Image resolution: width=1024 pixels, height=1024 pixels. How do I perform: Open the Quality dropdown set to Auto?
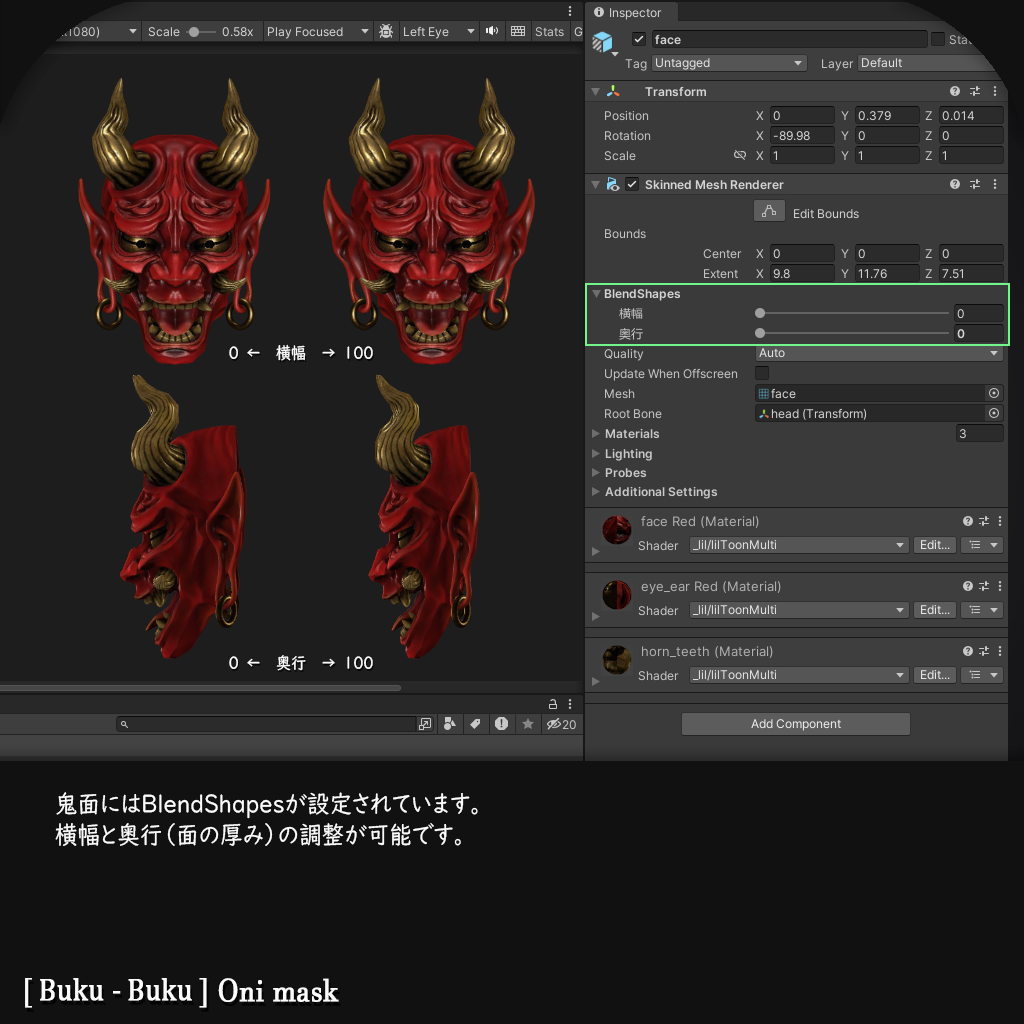click(x=878, y=353)
